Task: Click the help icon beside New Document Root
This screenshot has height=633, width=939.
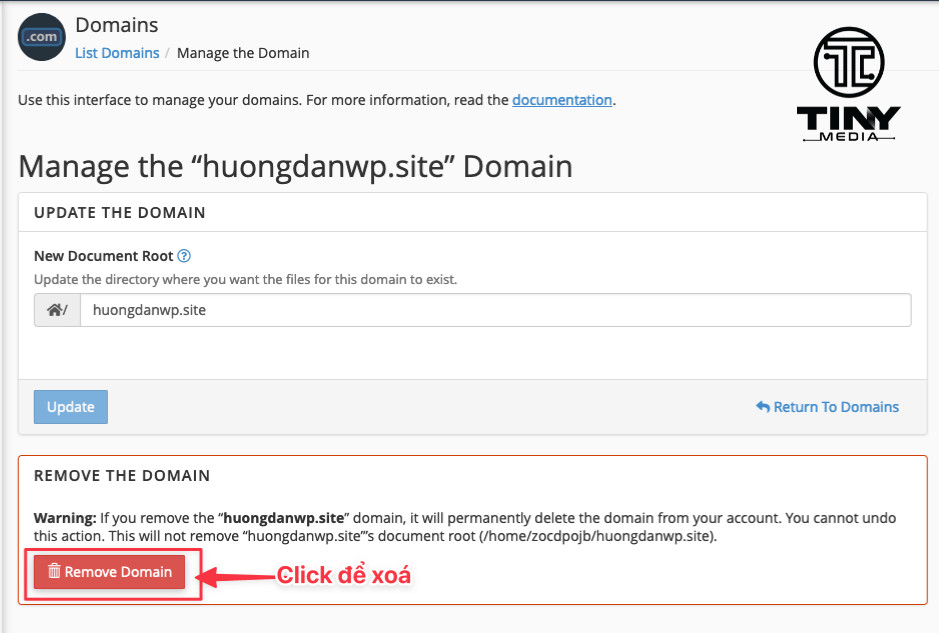Action: coord(184,256)
